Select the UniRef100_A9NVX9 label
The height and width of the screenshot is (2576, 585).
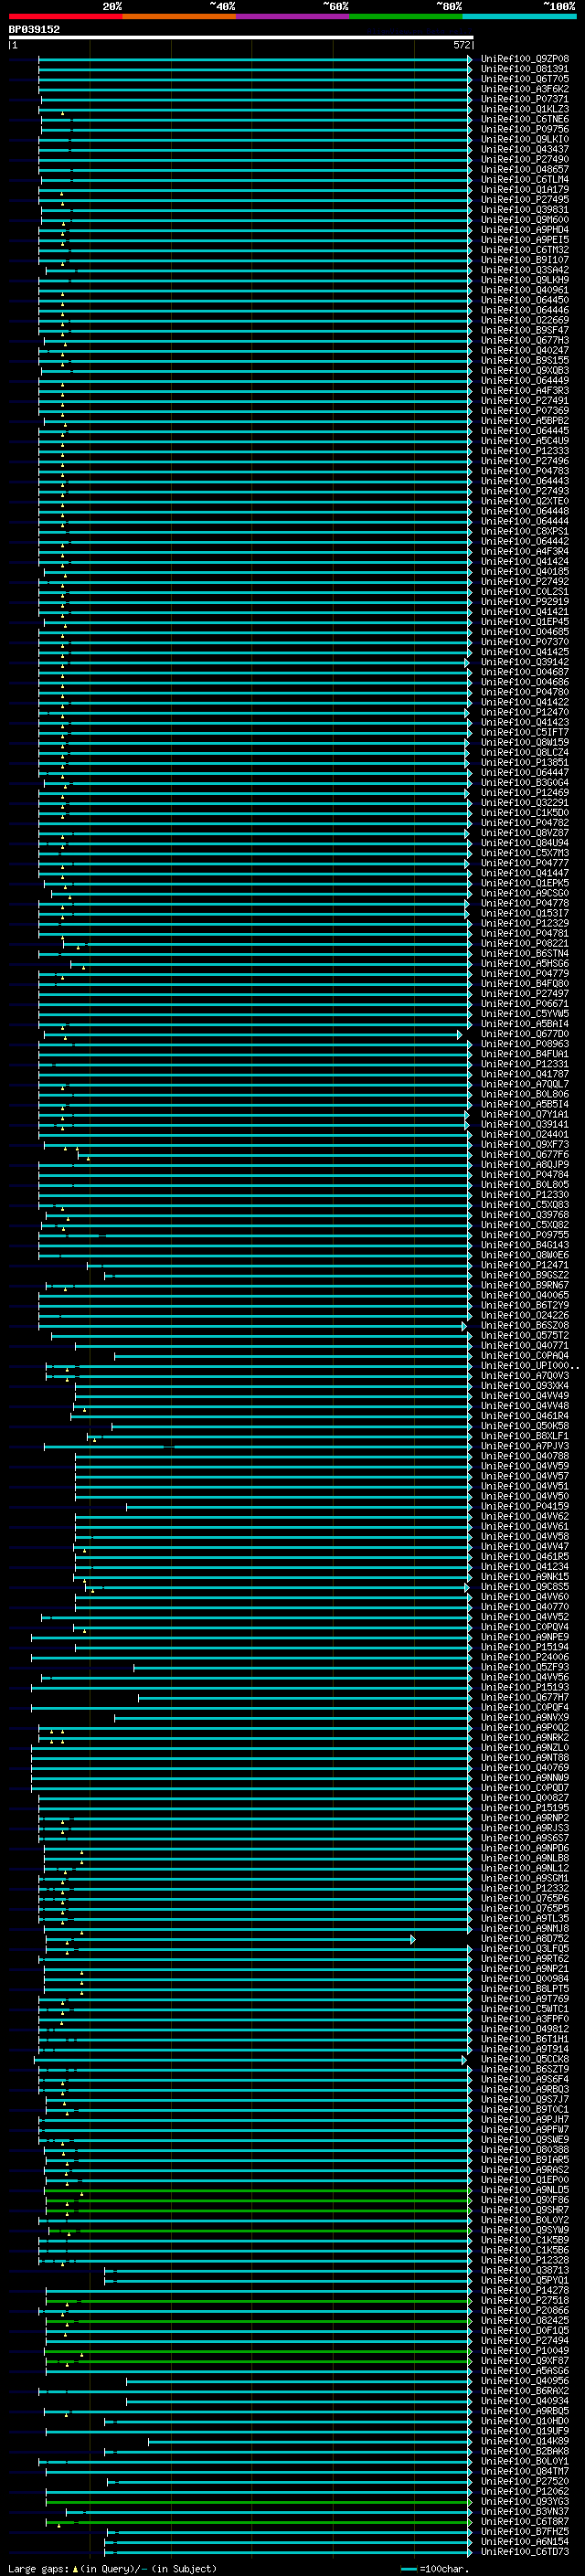point(525,1717)
